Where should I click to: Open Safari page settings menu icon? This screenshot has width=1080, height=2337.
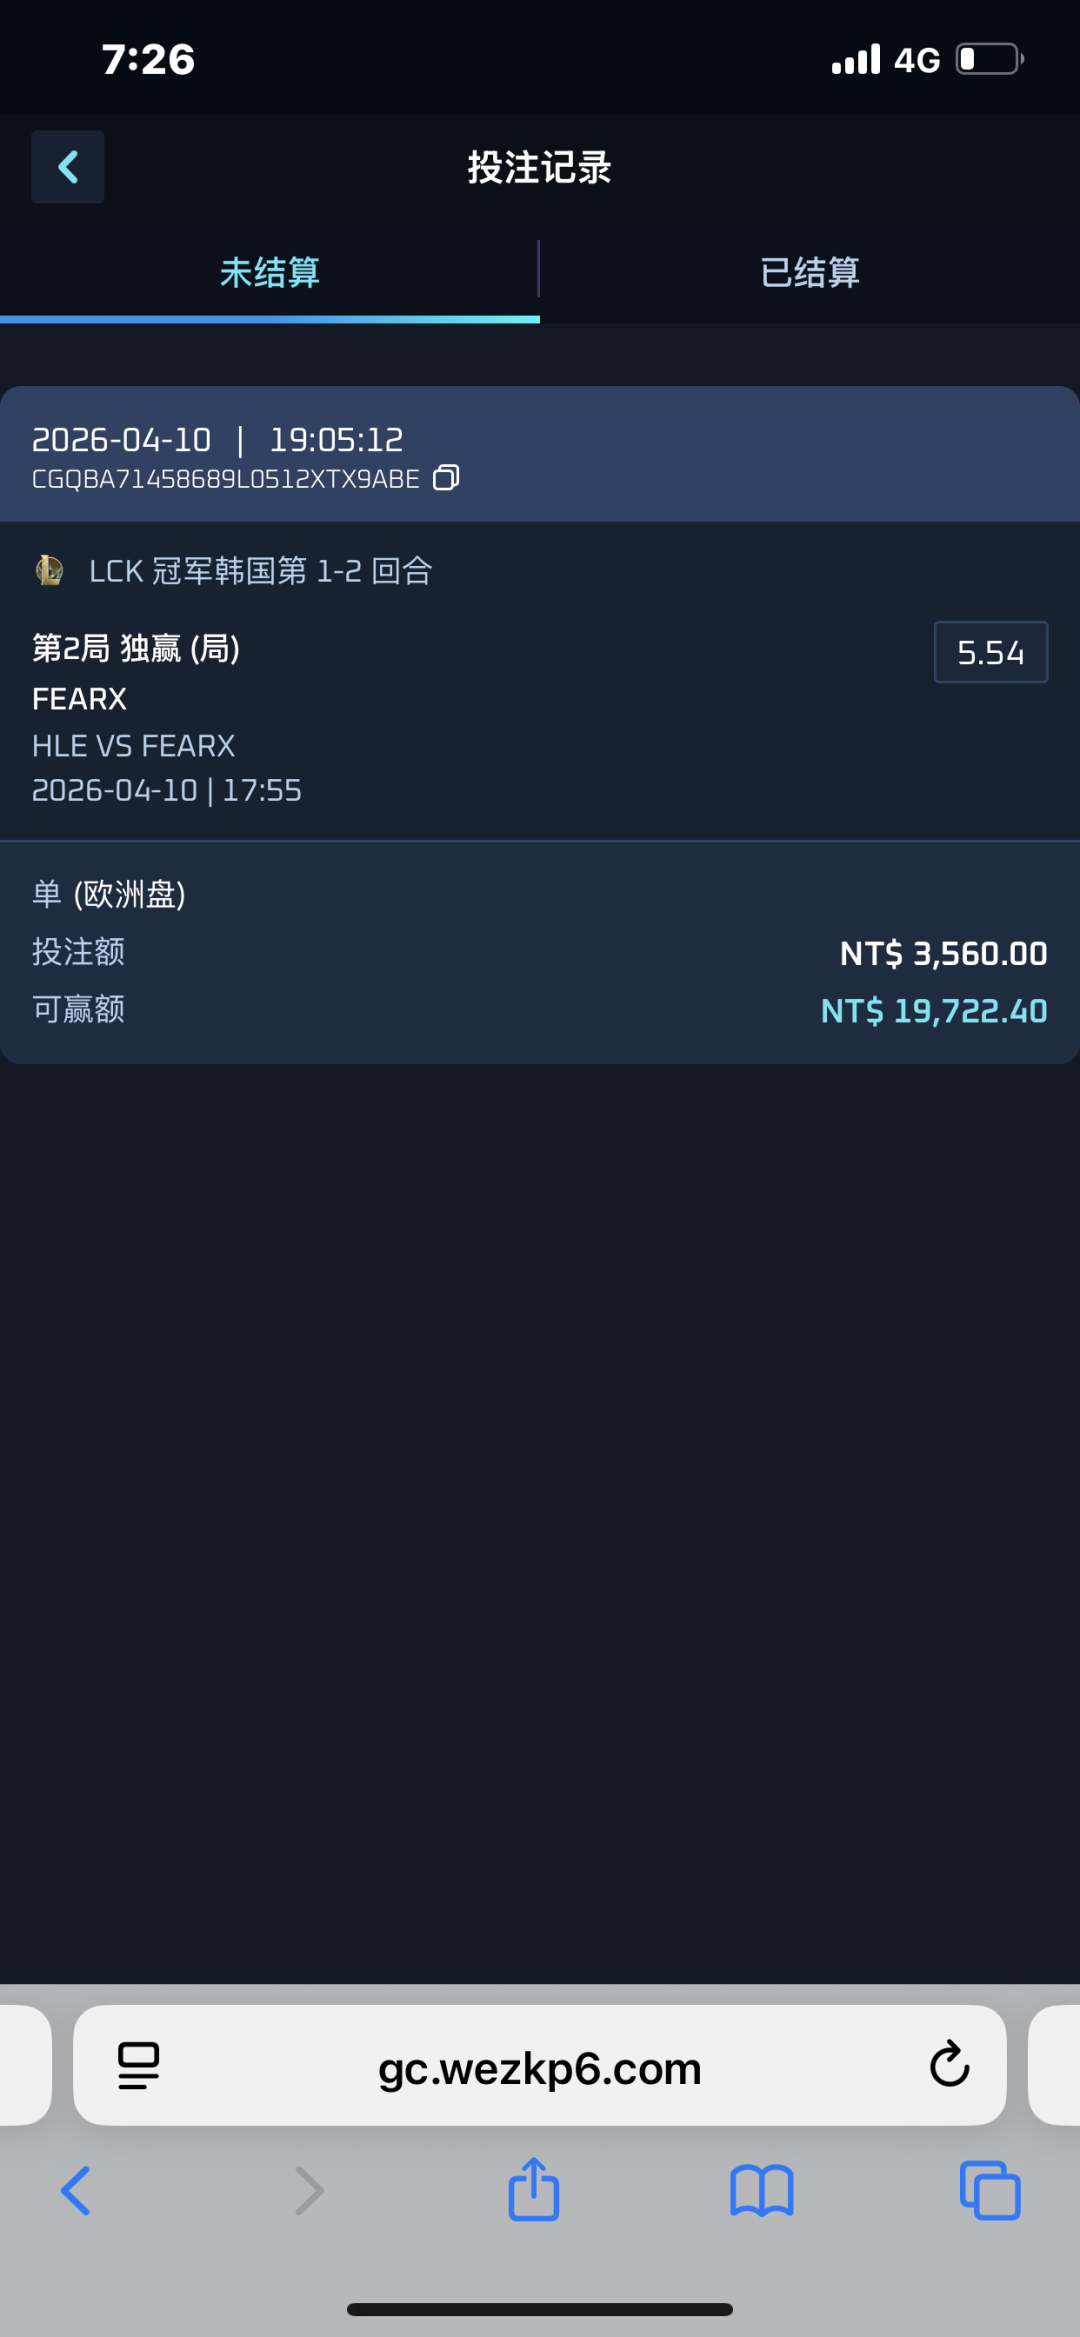pyautogui.click(x=138, y=2066)
